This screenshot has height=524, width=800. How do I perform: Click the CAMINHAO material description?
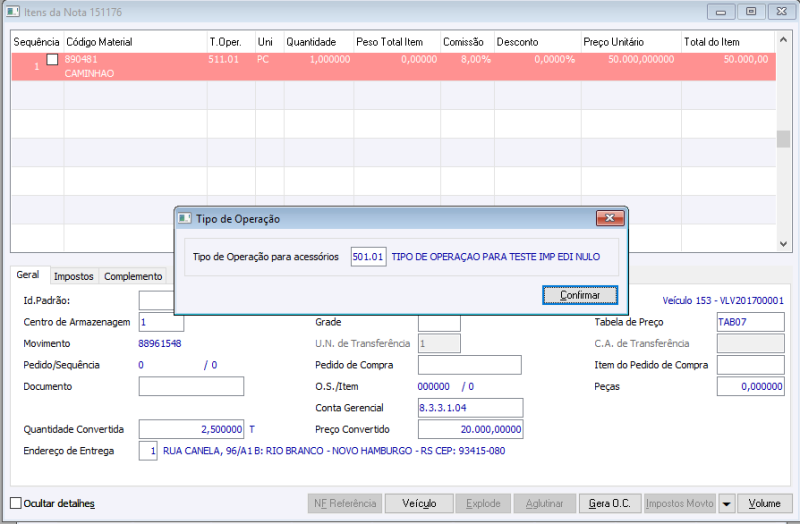pyautogui.click(x=89, y=73)
